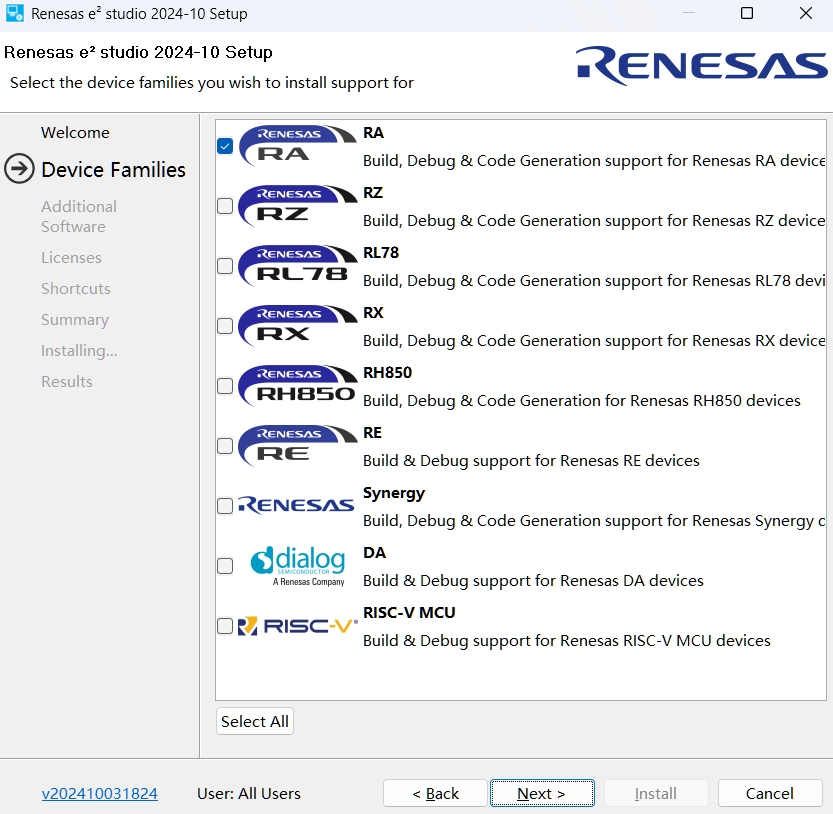Click the 'RH850' family name
This screenshot has height=814, width=833.
pyautogui.click(x=387, y=373)
